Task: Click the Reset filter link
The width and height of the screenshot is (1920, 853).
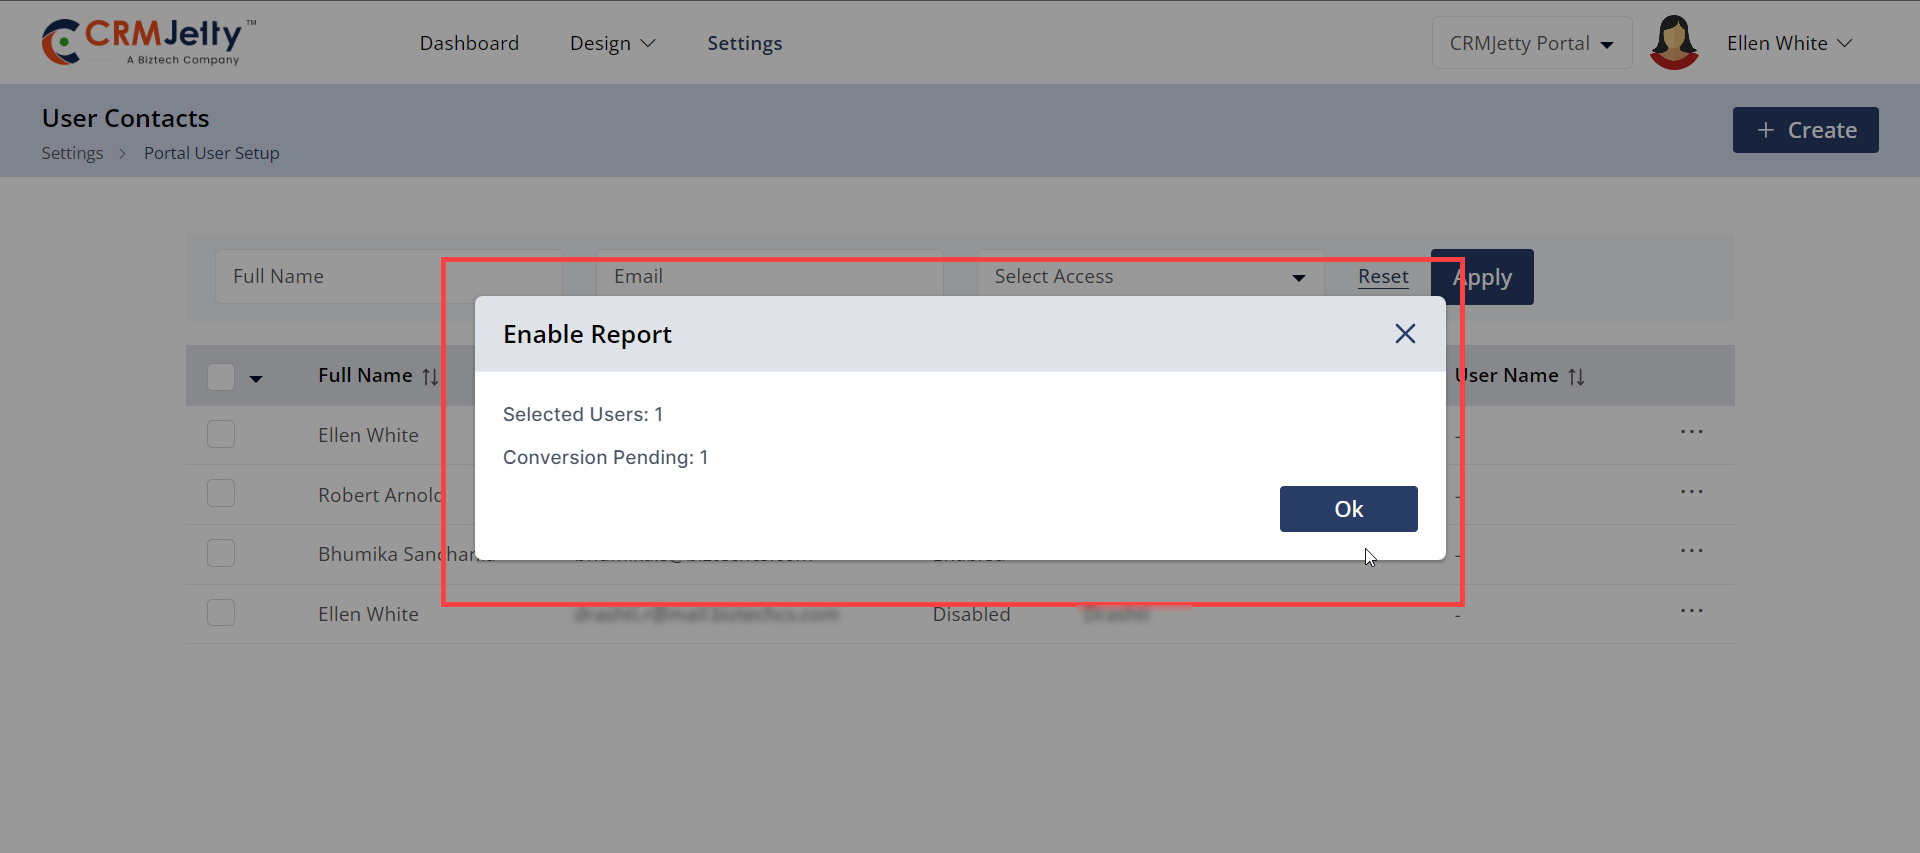Action: [1382, 277]
